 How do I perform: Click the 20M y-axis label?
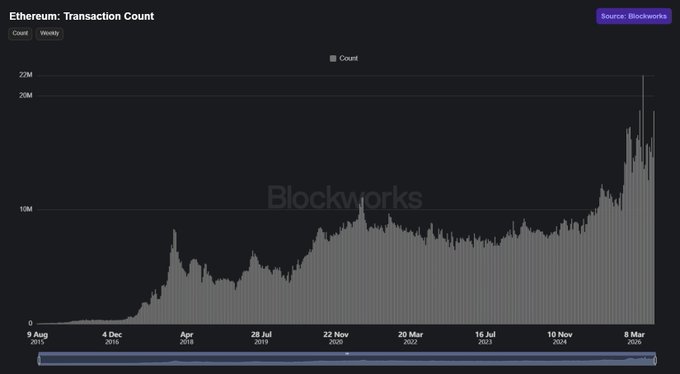point(26,95)
